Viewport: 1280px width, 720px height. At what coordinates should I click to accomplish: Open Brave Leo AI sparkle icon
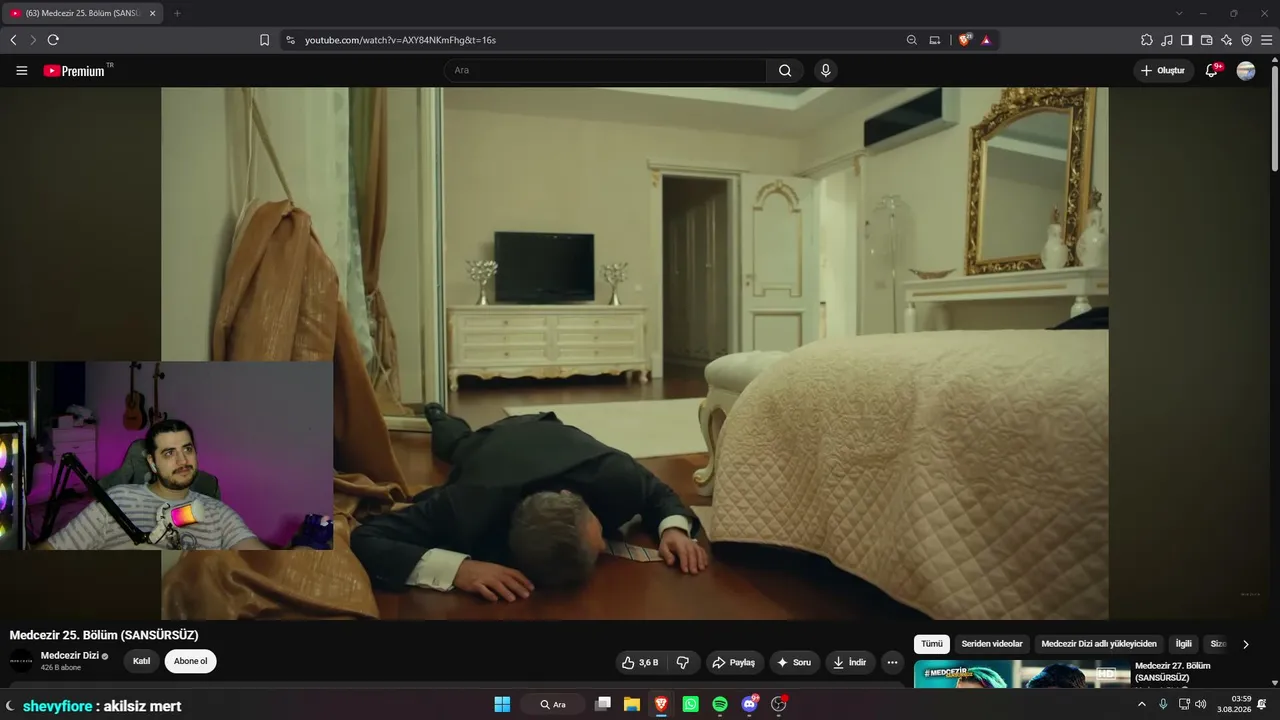(1227, 40)
